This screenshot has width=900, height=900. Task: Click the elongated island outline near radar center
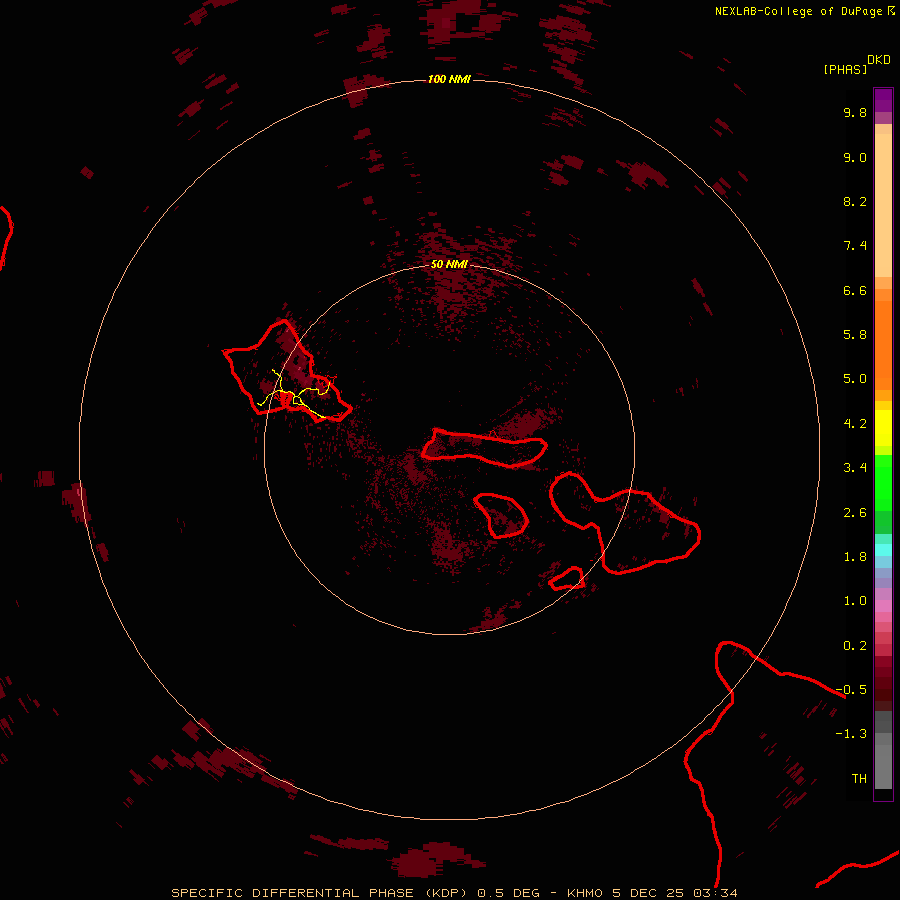click(484, 448)
